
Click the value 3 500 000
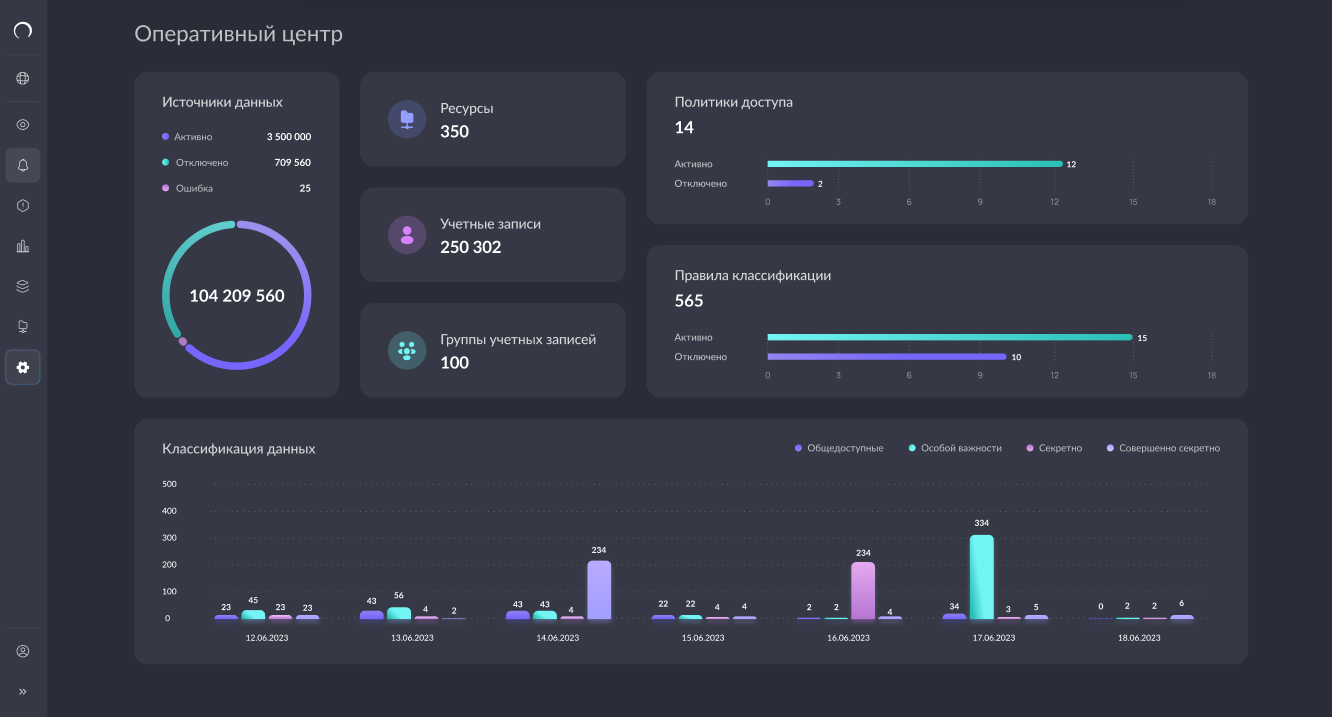[289, 137]
